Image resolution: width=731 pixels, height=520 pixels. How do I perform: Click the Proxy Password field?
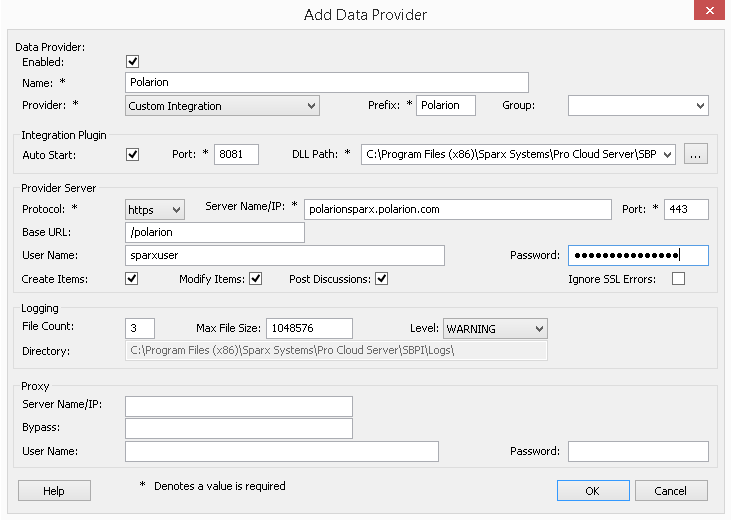coord(638,451)
